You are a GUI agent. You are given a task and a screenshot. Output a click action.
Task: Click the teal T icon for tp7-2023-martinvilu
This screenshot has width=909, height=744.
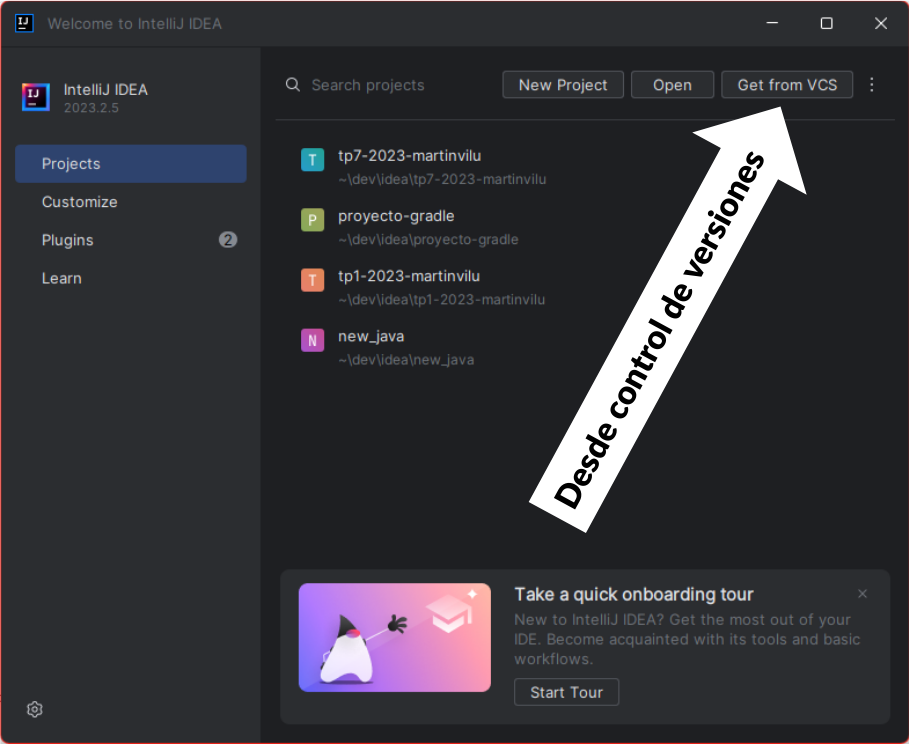pos(312,160)
